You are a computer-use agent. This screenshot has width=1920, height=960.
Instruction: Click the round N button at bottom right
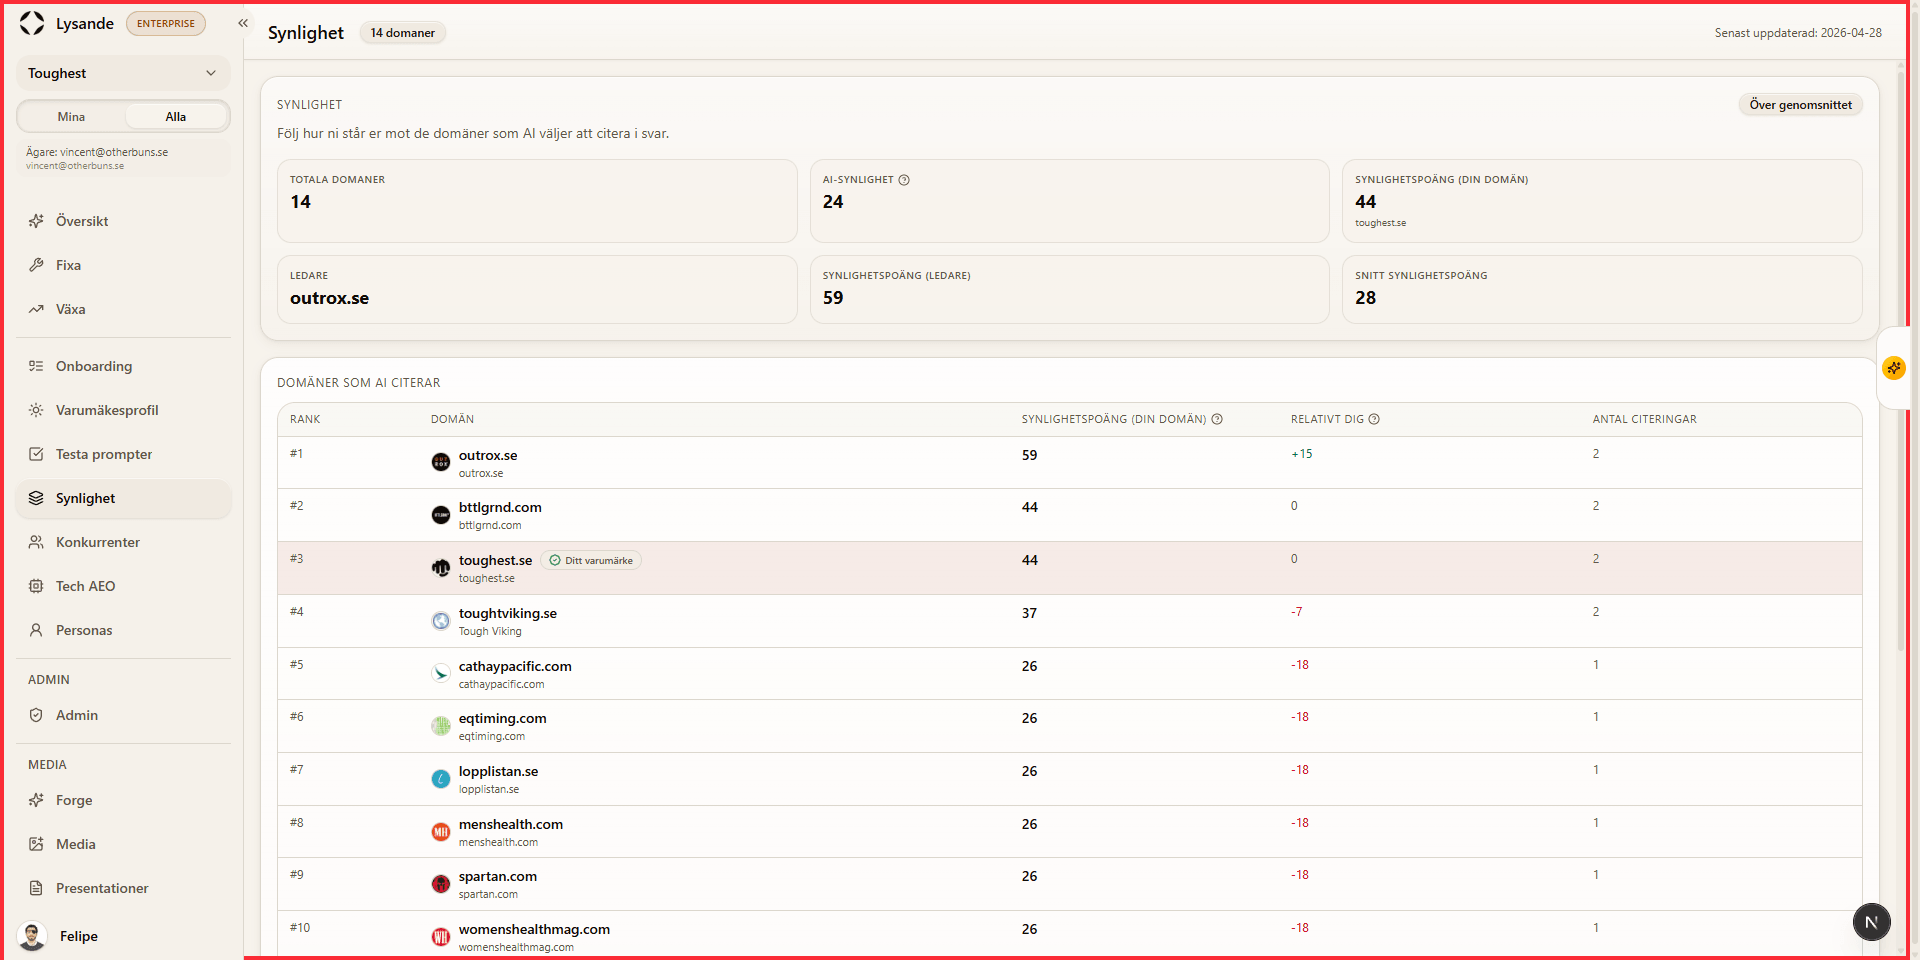[1871, 922]
